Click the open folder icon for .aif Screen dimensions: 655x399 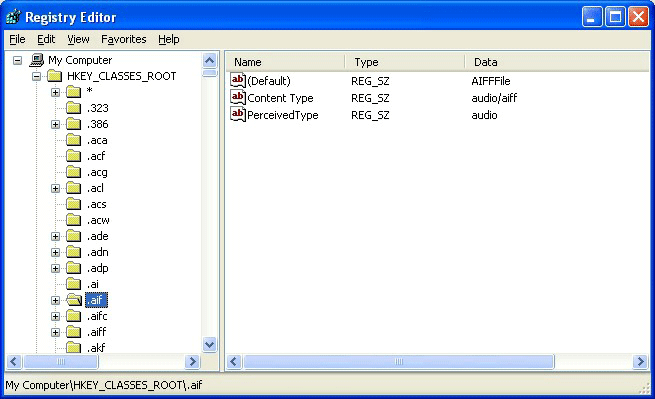(x=74, y=300)
